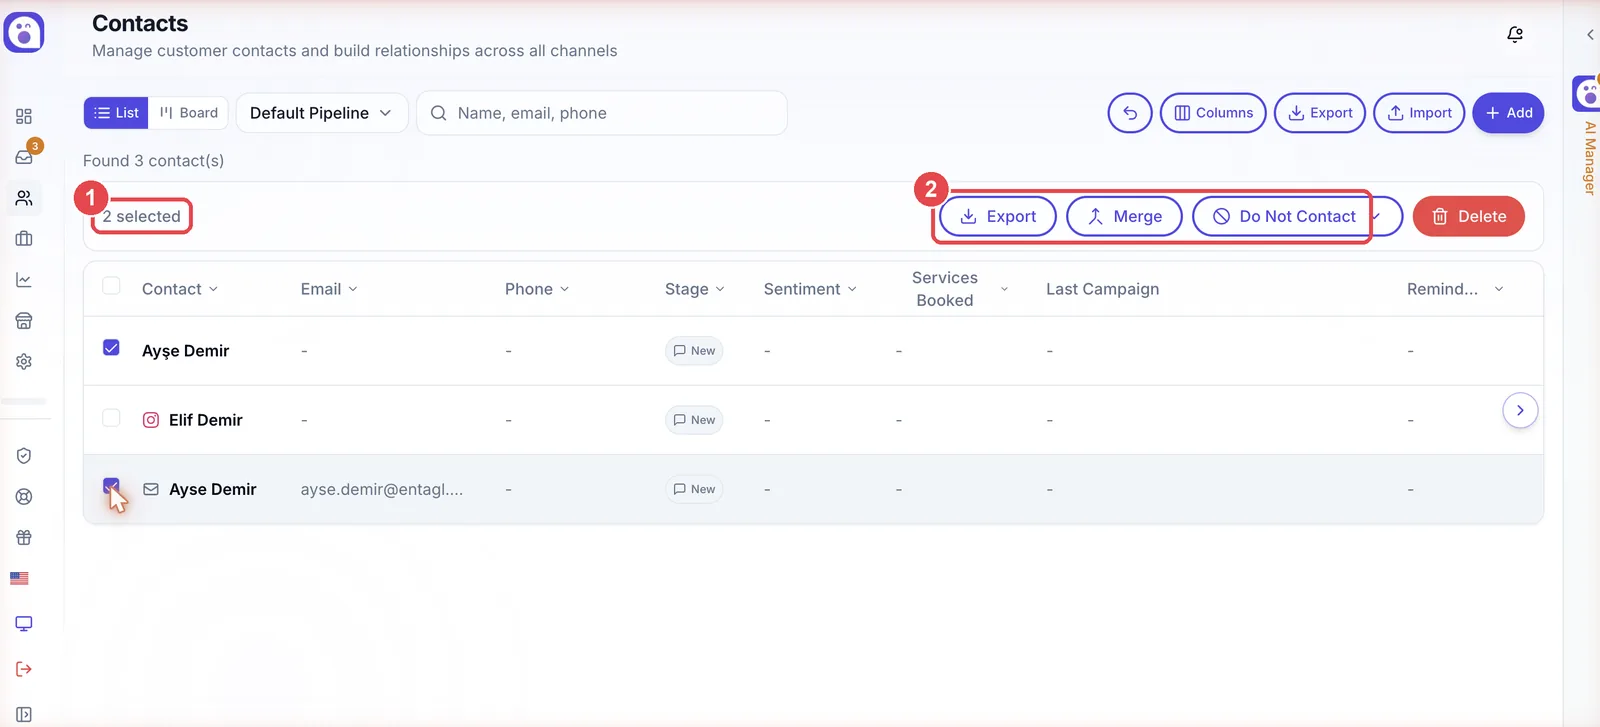
Task: Click the Add contact button
Action: pos(1508,113)
